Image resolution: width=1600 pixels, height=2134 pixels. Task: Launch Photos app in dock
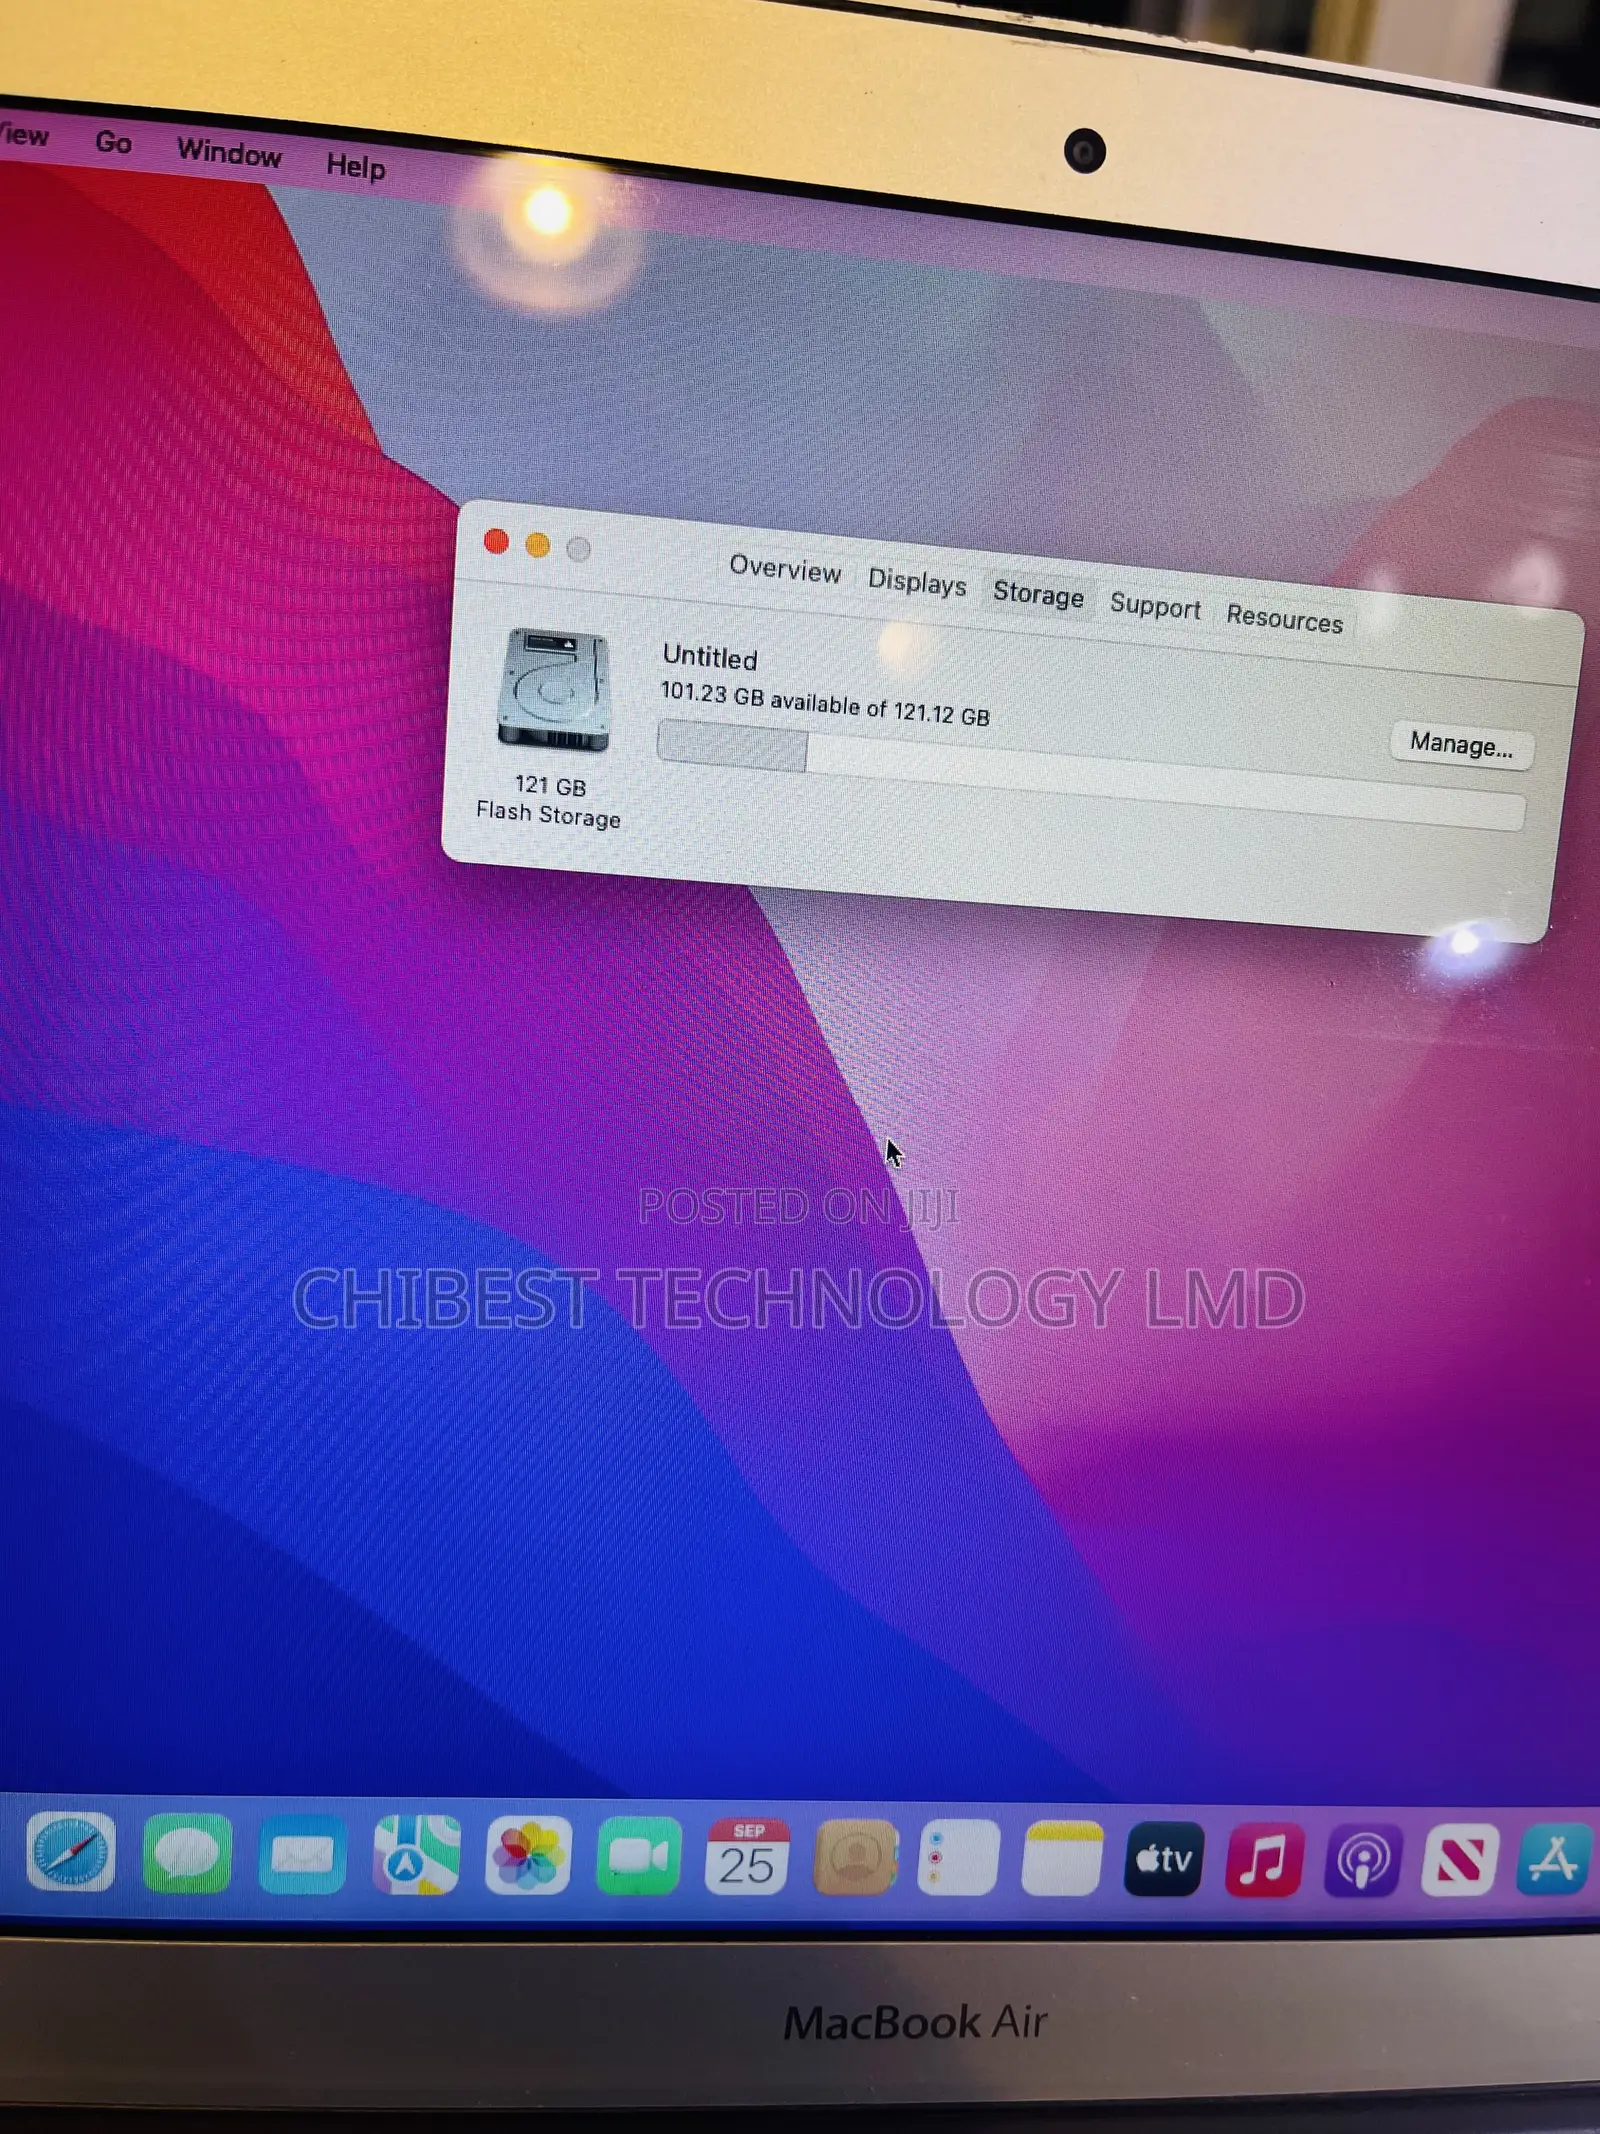pos(528,1856)
